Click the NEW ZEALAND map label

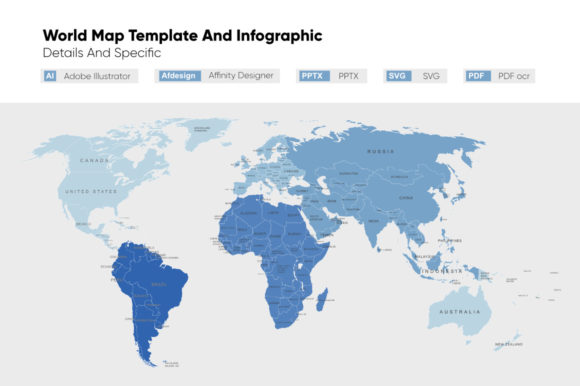509,344
